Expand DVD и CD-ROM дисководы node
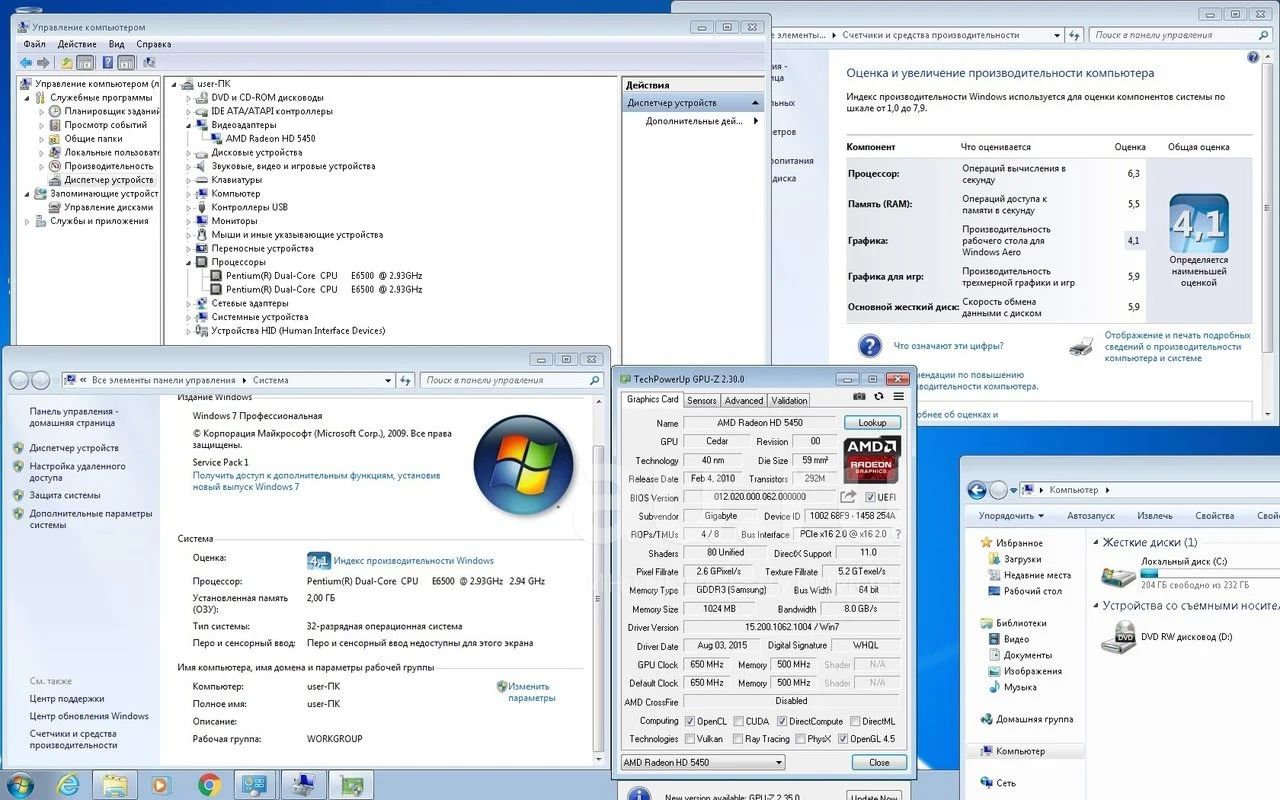1280x800 pixels. click(x=188, y=98)
